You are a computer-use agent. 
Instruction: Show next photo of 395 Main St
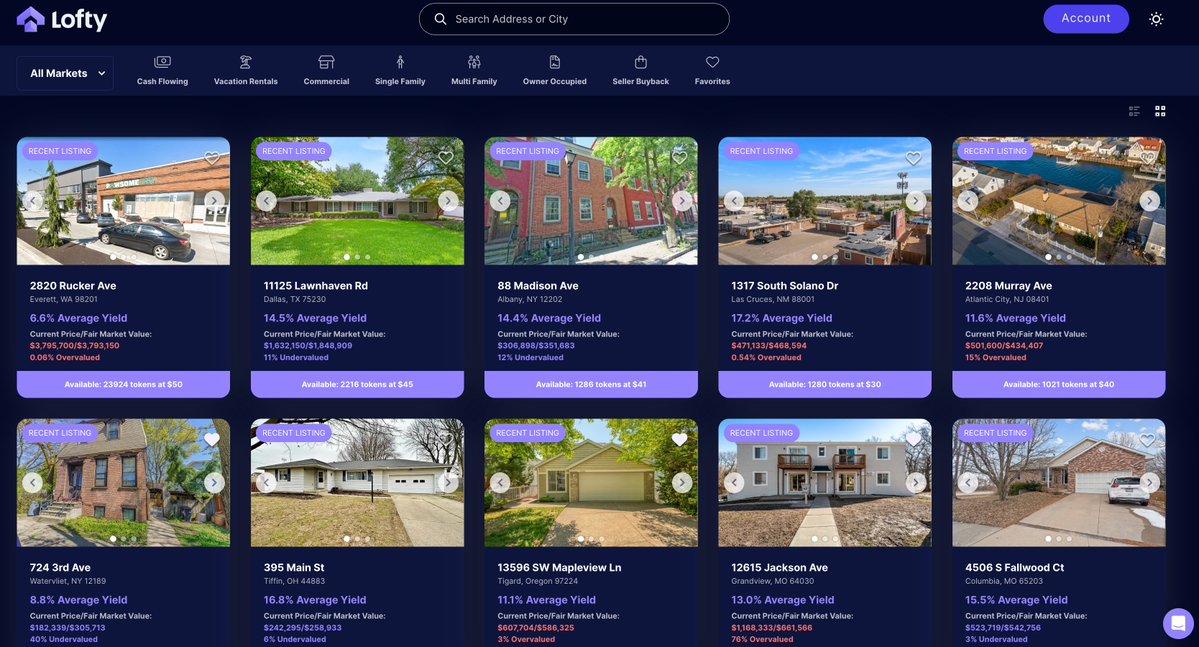pos(448,483)
